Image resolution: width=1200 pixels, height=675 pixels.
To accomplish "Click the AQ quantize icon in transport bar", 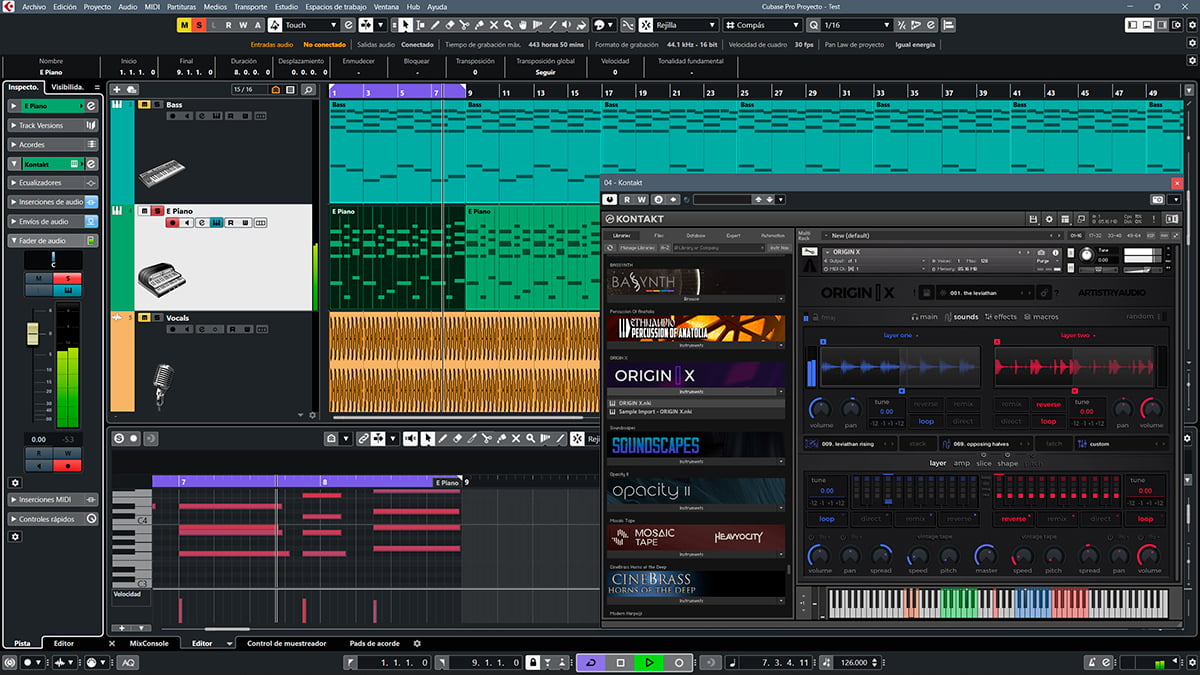I will tap(129, 662).
